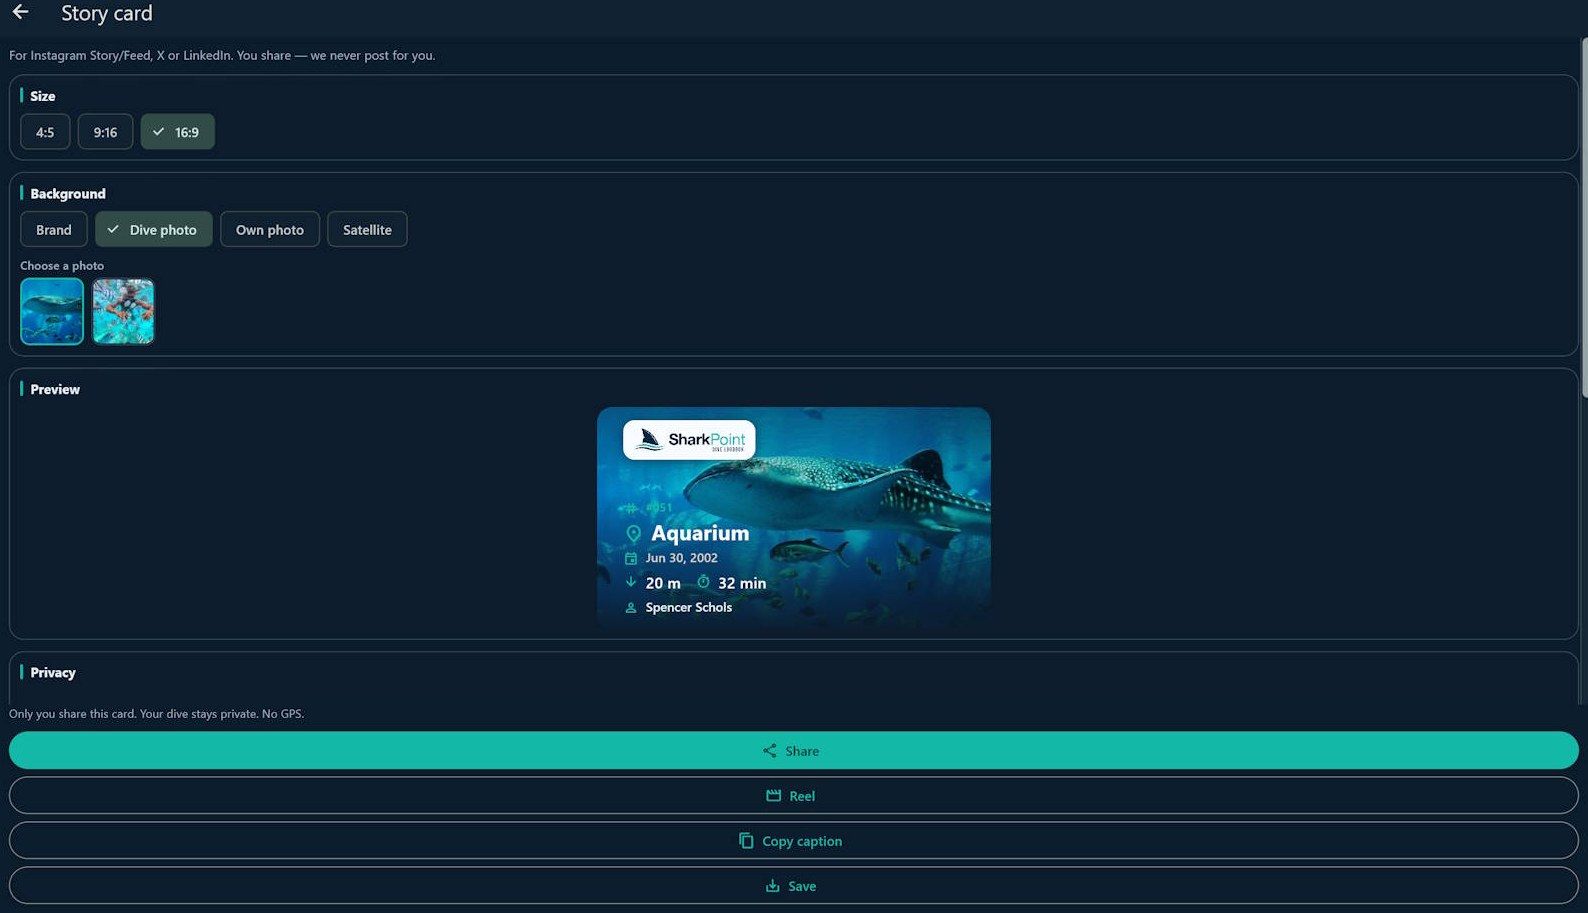Select the Dive photo background chip
The image size is (1588, 913).
(x=153, y=230)
